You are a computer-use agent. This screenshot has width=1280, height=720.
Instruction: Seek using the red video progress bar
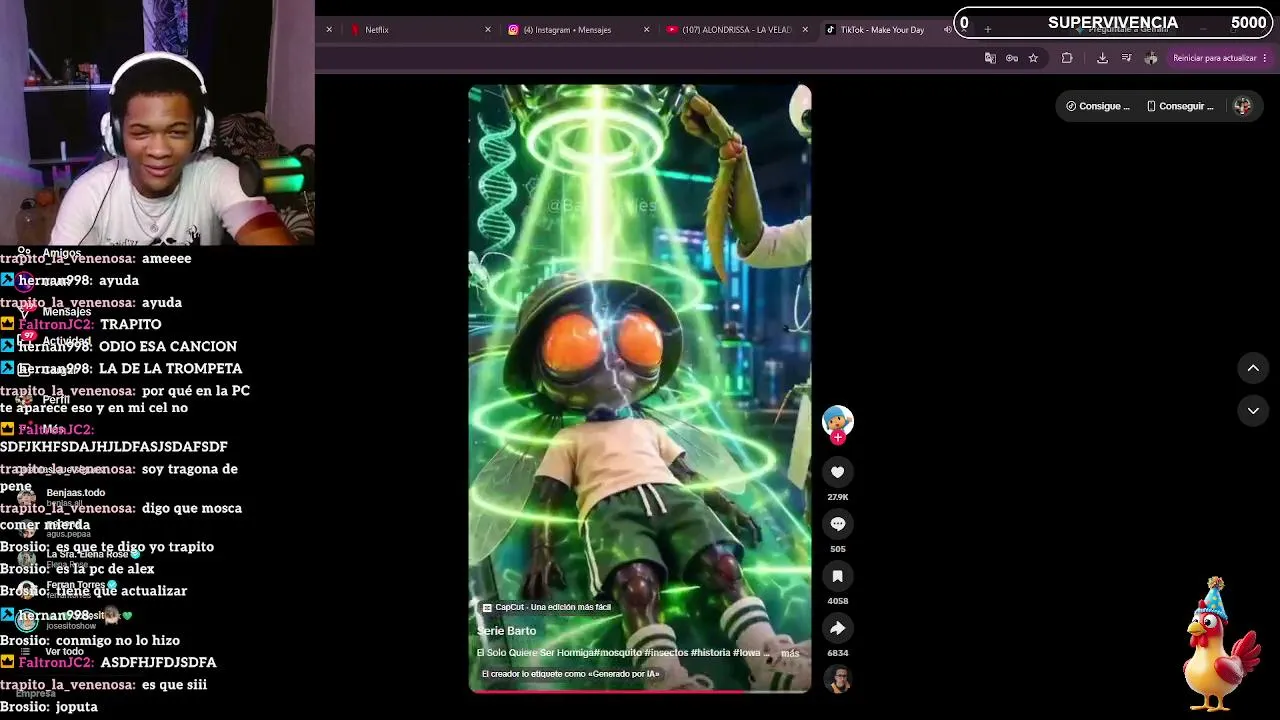tap(640, 691)
